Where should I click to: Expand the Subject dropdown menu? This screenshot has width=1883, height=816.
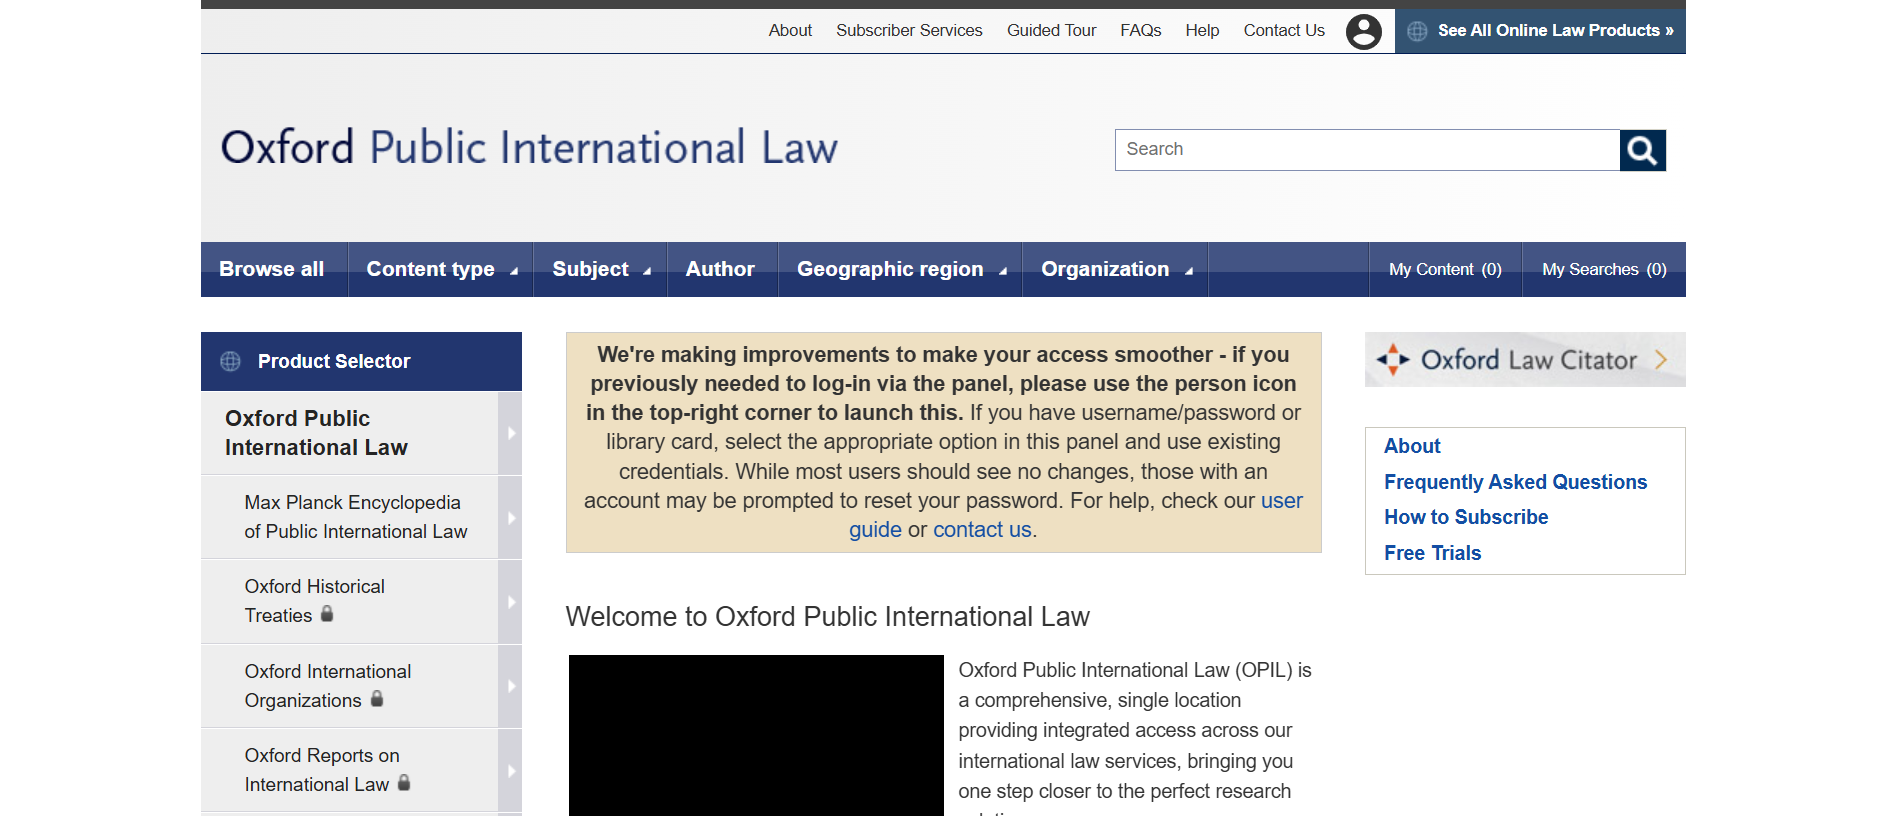pos(600,269)
